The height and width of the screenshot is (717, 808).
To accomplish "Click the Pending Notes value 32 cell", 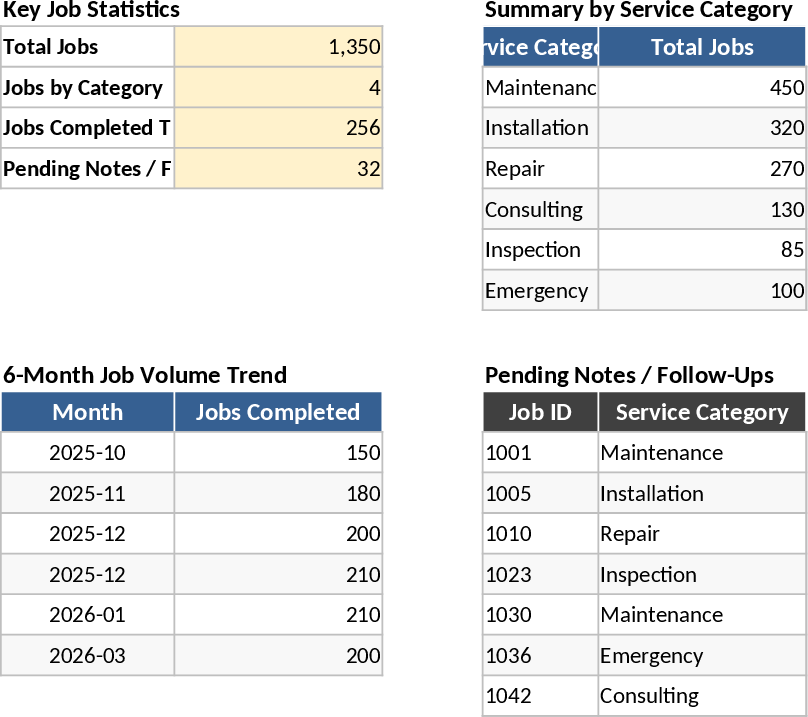I will (x=278, y=169).
